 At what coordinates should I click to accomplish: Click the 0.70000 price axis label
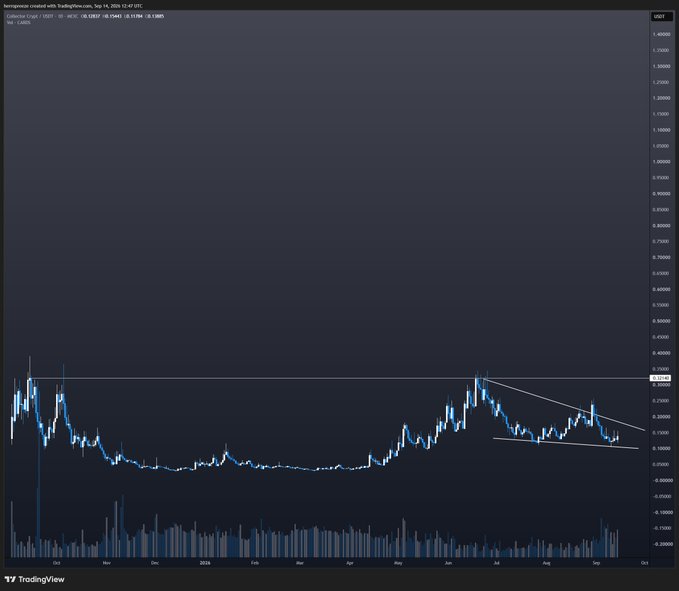click(x=661, y=257)
